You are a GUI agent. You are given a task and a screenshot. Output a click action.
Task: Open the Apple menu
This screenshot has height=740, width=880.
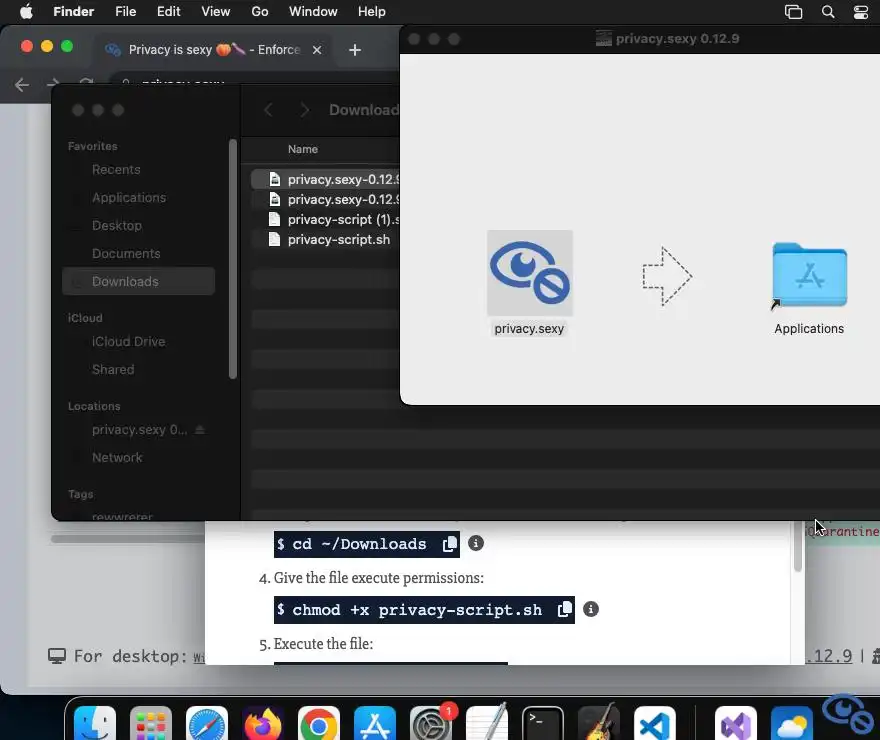(26, 11)
